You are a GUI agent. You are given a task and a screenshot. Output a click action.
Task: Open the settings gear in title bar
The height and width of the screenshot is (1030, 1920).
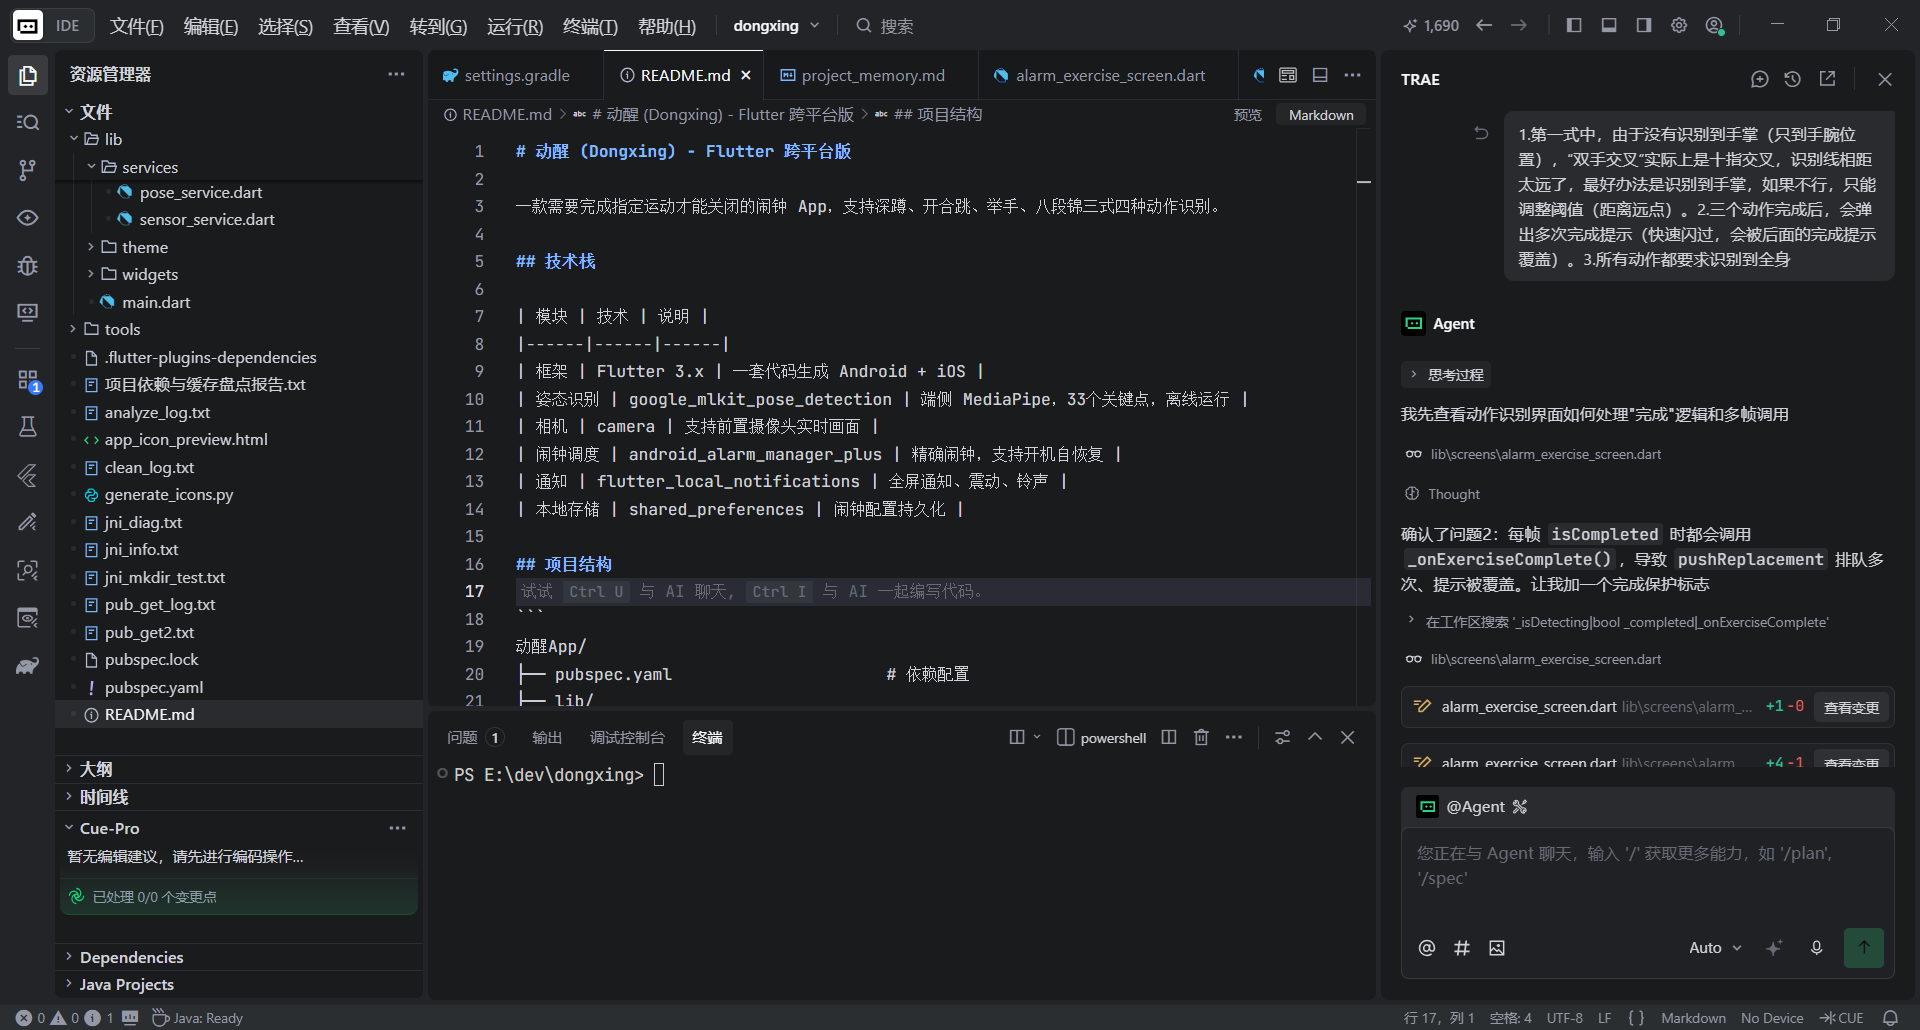(1679, 25)
